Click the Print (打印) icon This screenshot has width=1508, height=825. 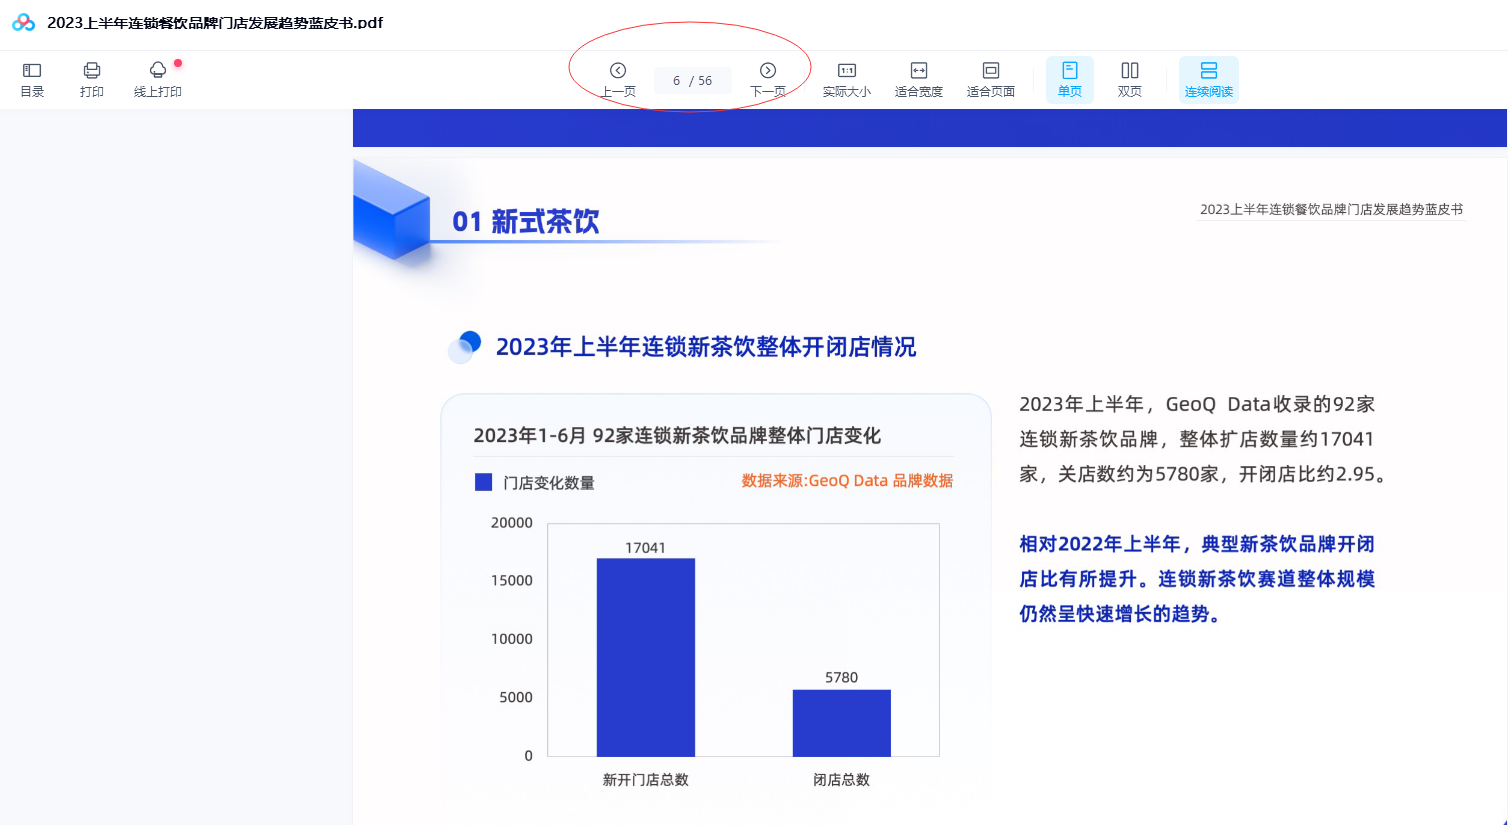coord(92,79)
